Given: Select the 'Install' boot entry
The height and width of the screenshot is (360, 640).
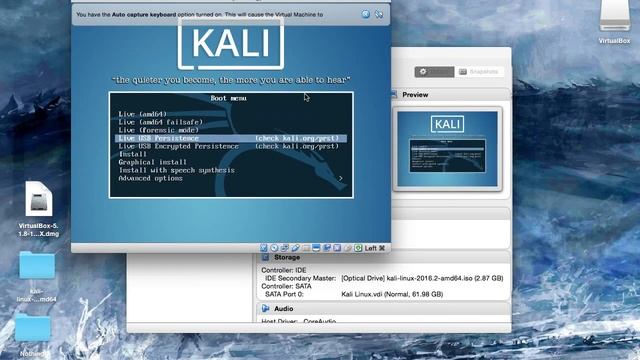Looking at the screenshot, I should (133, 154).
